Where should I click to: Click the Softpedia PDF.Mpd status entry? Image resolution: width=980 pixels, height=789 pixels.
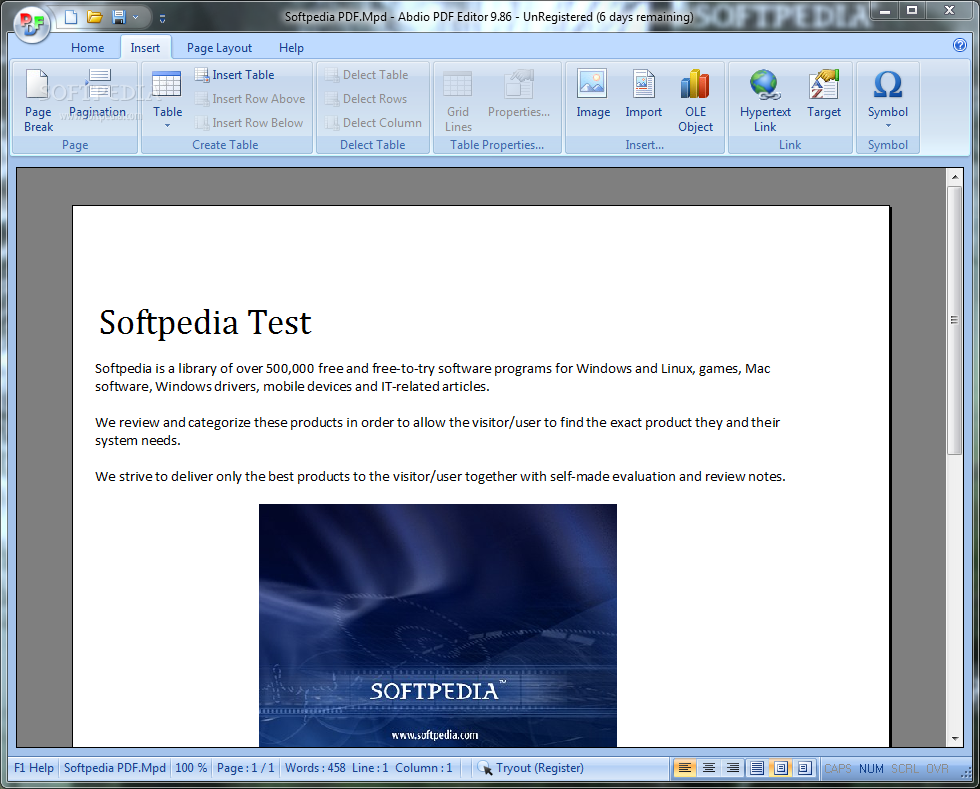coord(115,768)
